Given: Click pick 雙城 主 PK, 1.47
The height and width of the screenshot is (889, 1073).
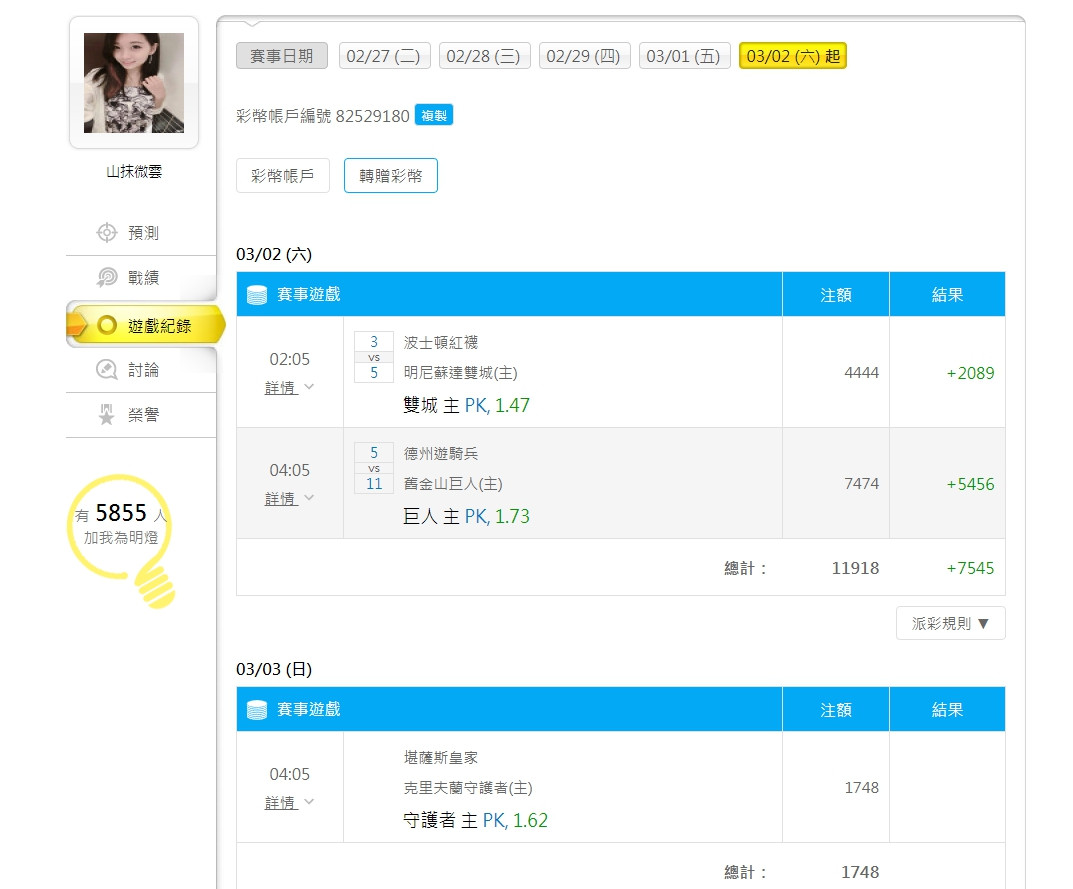Looking at the screenshot, I should 466,405.
